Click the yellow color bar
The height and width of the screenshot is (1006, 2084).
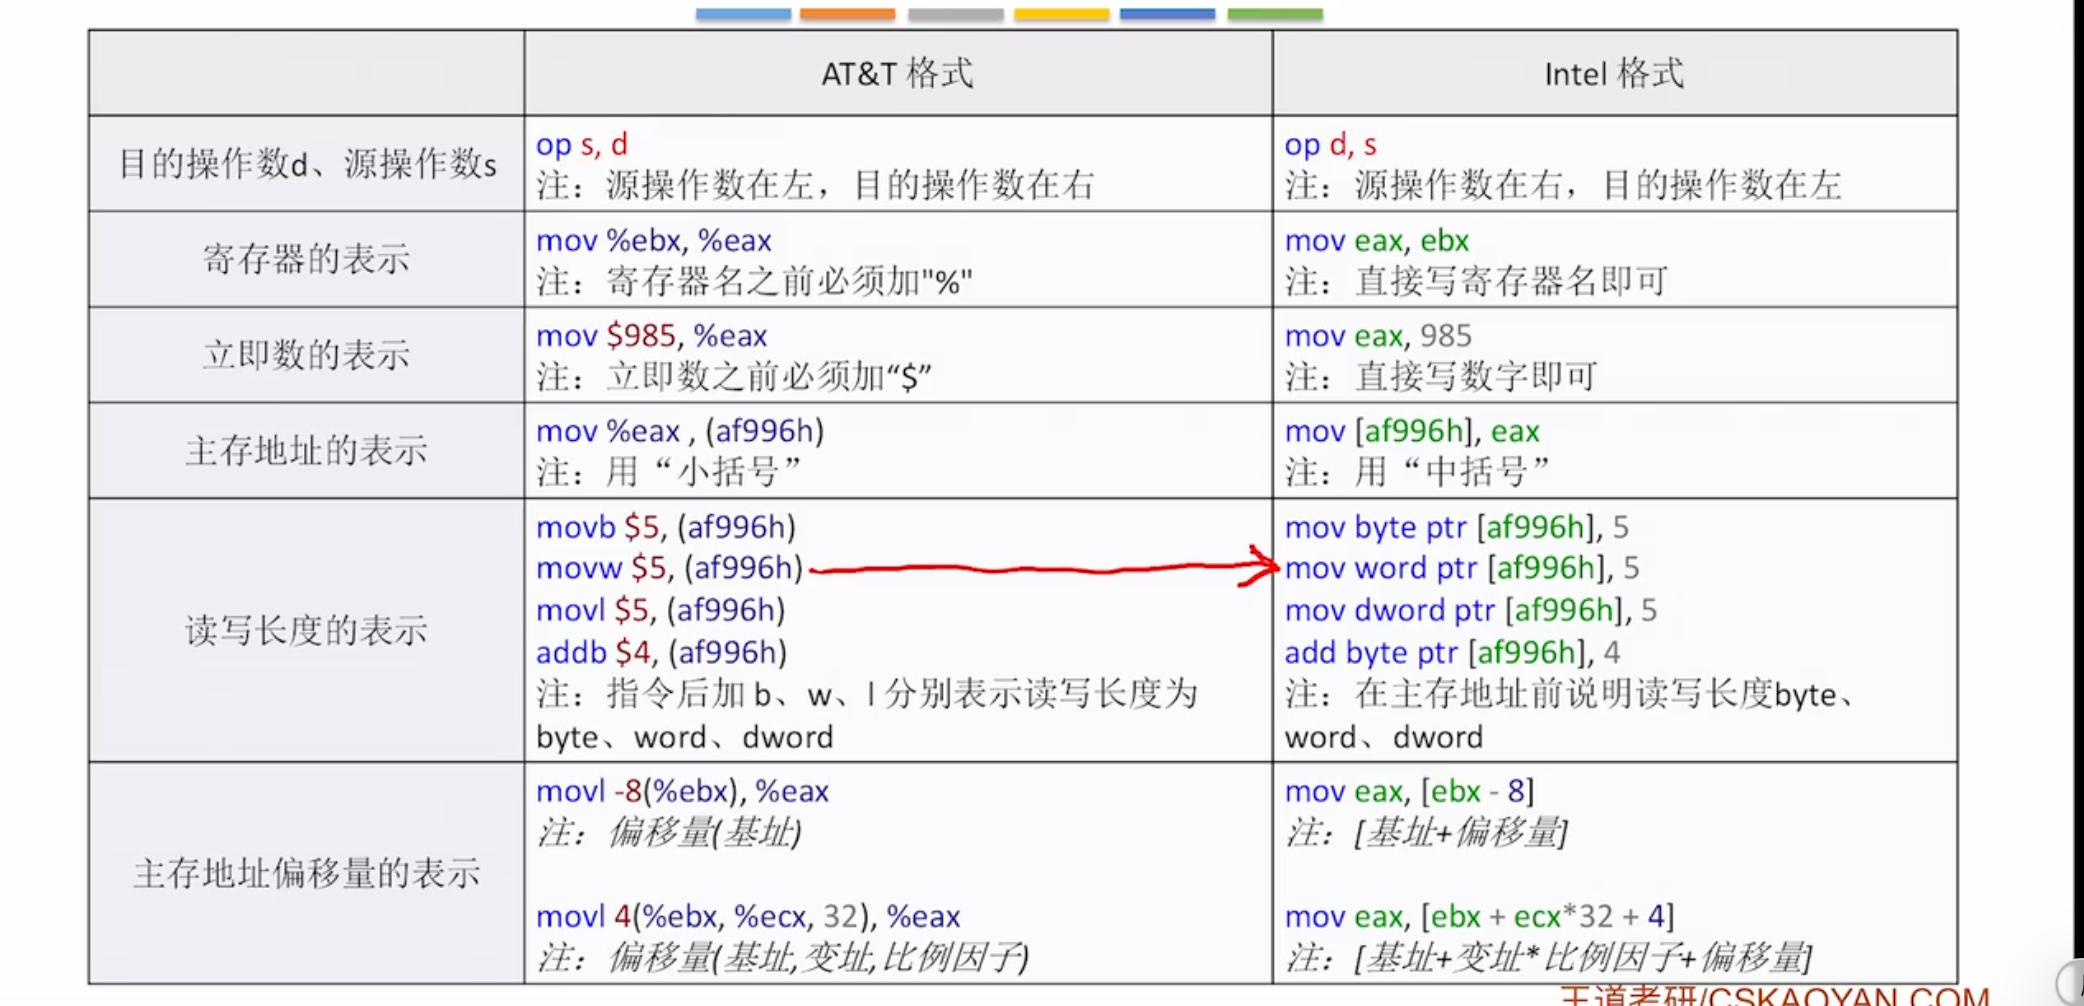pyautogui.click(x=1061, y=14)
